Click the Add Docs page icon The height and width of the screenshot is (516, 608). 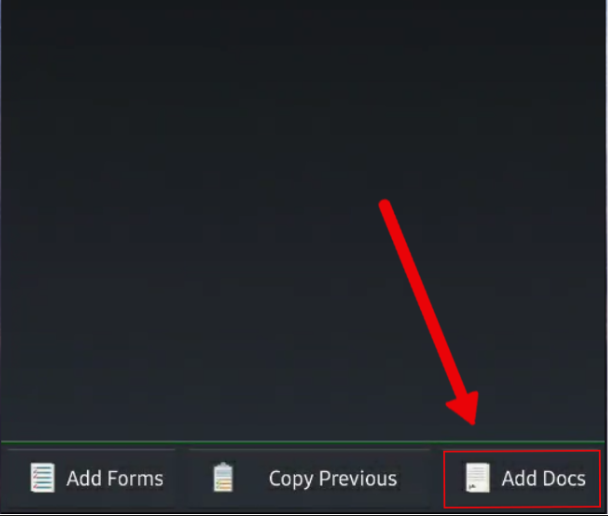click(477, 478)
